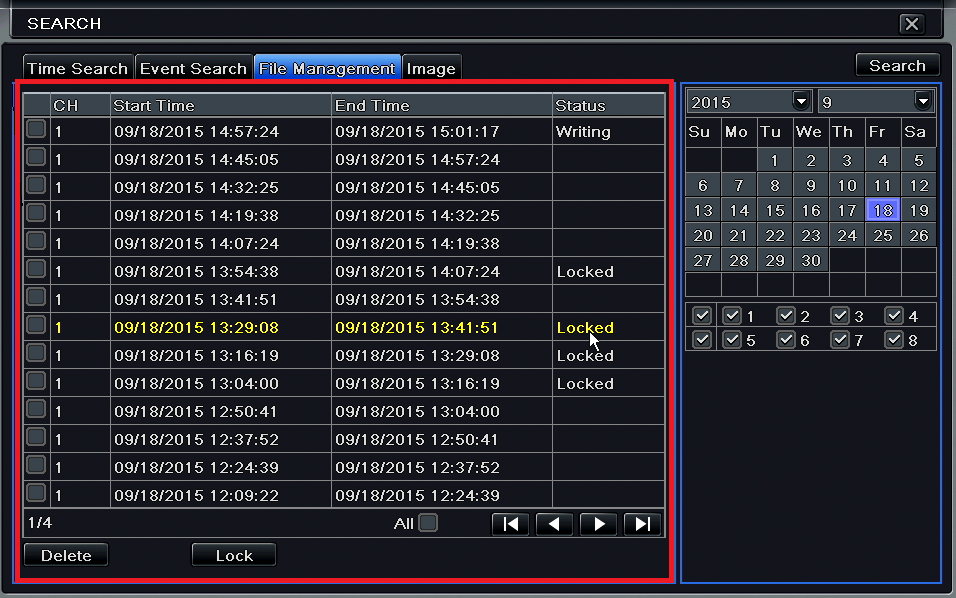This screenshot has width=956, height=598.
Task: Click the Status column header
Action: pos(608,105)
